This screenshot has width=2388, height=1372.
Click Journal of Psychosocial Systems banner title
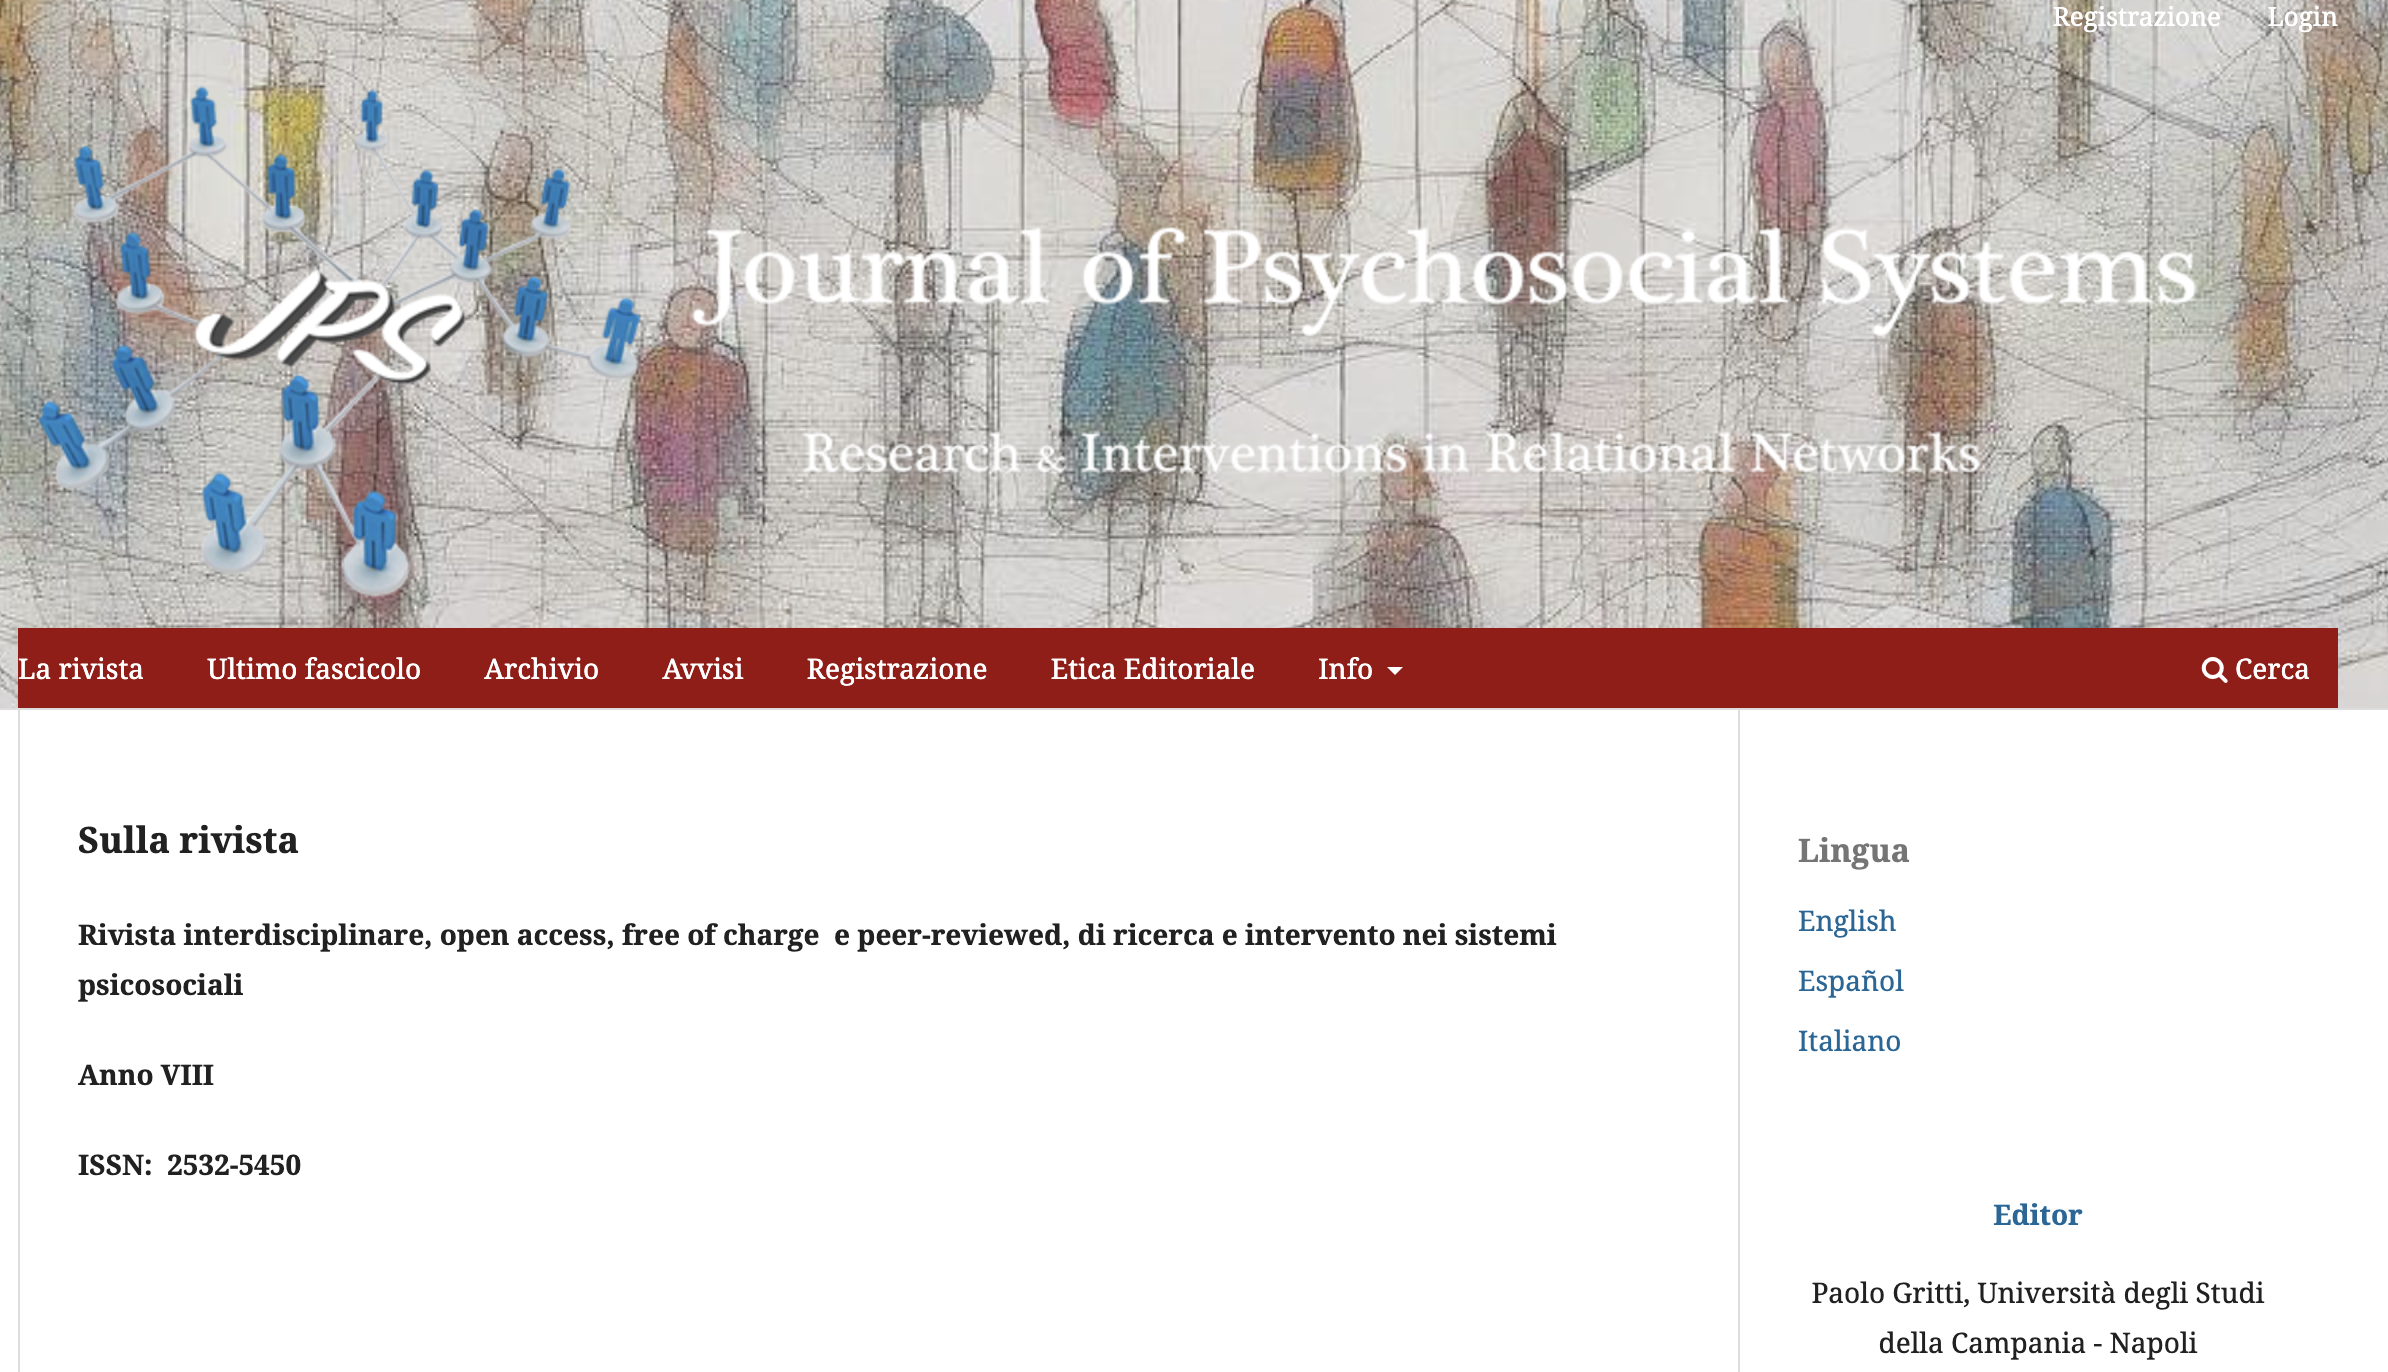click(1450, 270)
